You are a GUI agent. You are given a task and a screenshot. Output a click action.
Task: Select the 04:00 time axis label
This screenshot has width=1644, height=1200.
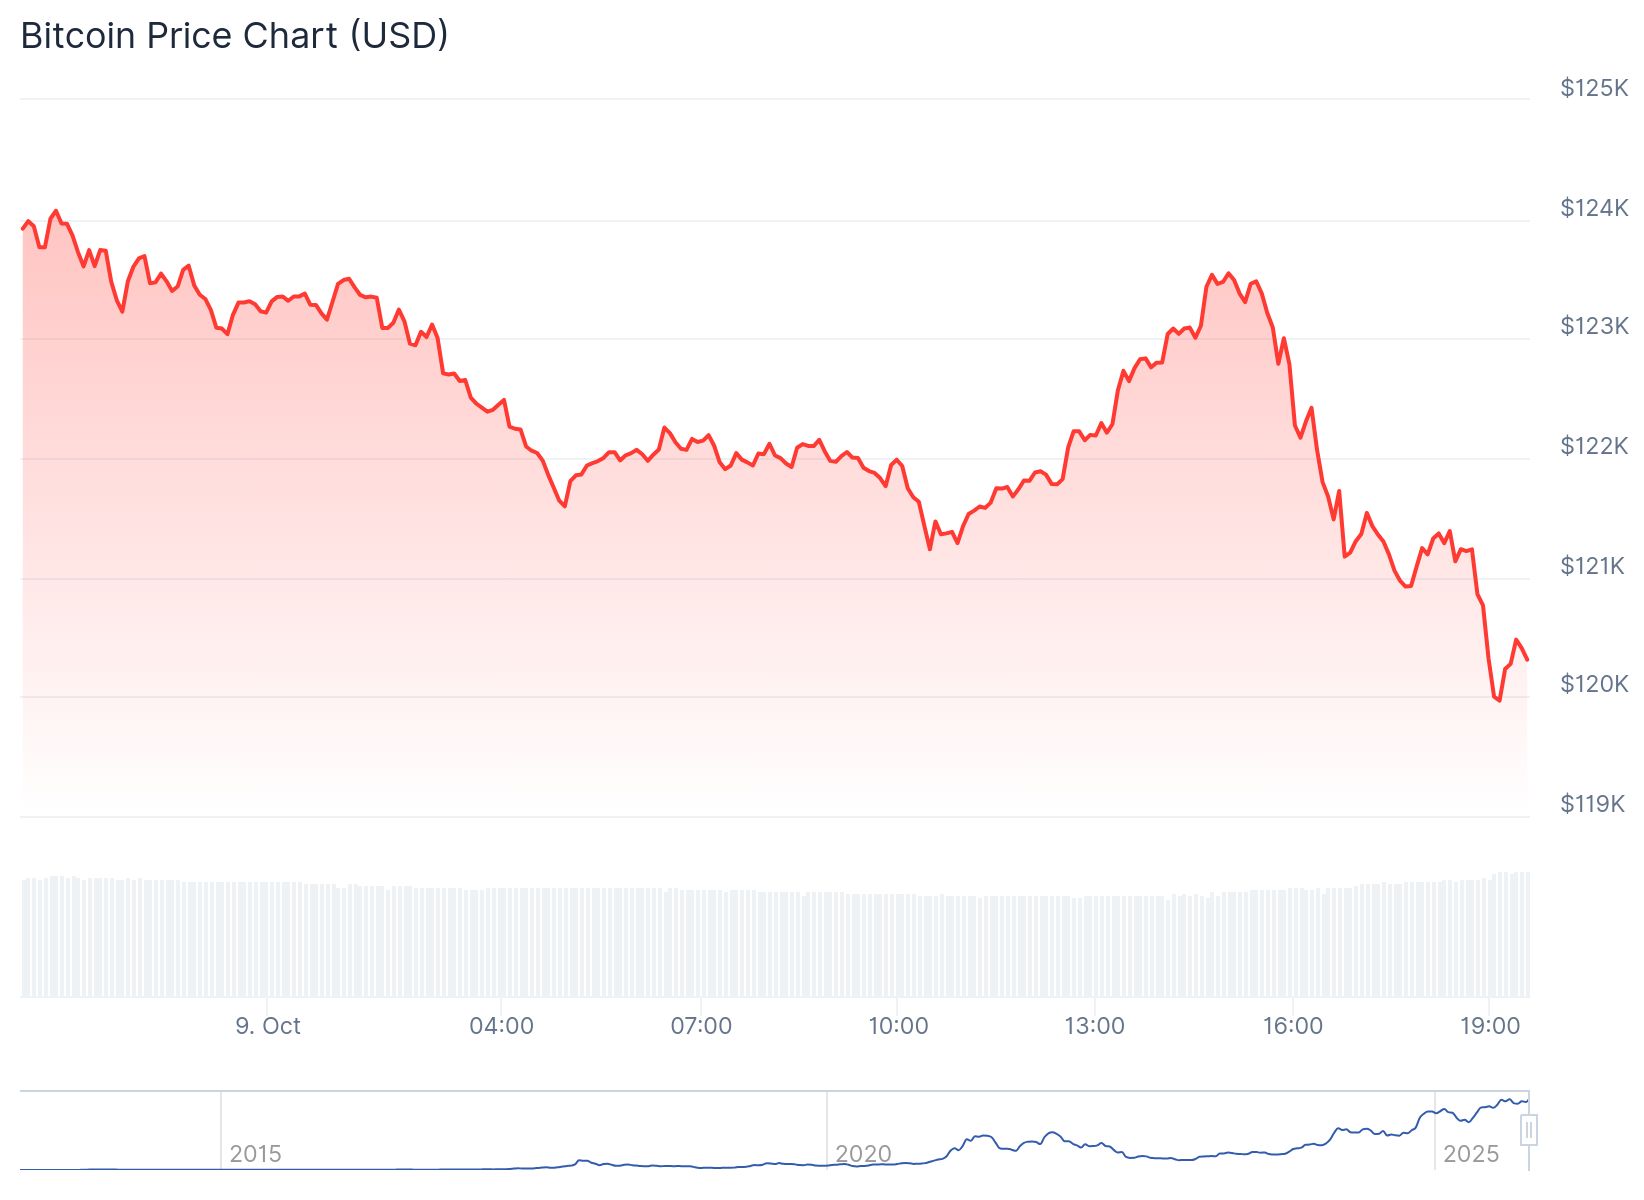pyautogui.click(x=501, y=1026)
